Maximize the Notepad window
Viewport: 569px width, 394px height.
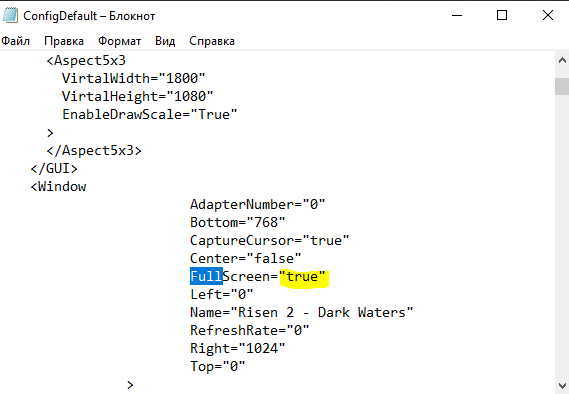point(502,16)
